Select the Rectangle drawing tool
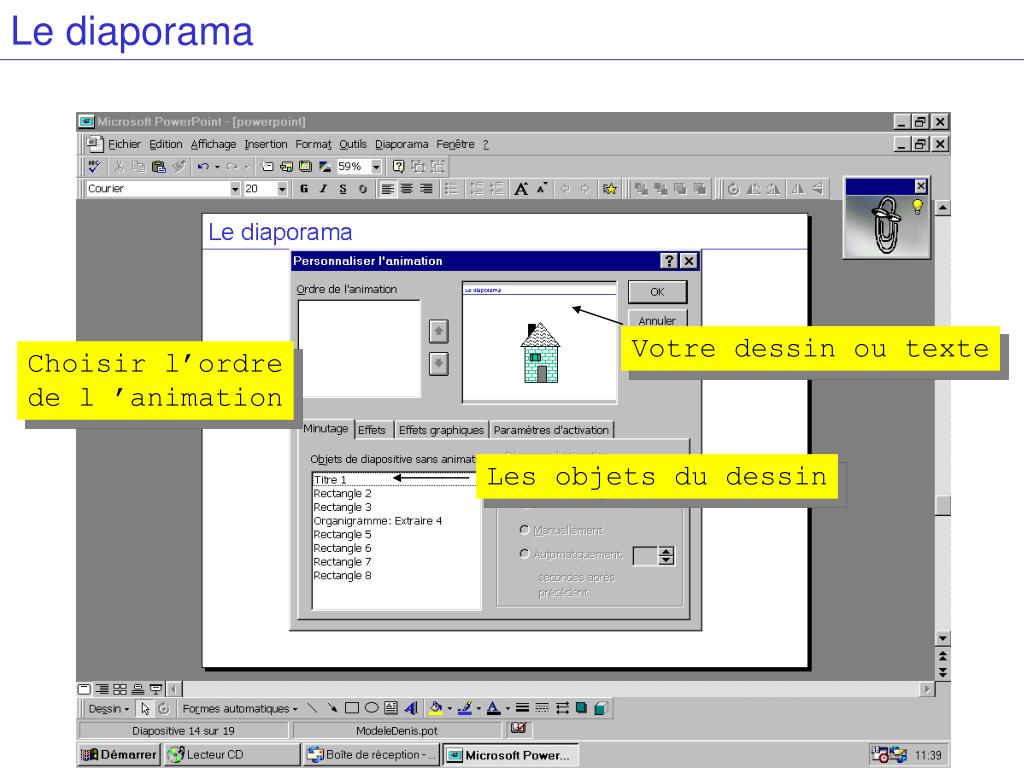The image size is (1024, 768). click(x=351, y=708)
